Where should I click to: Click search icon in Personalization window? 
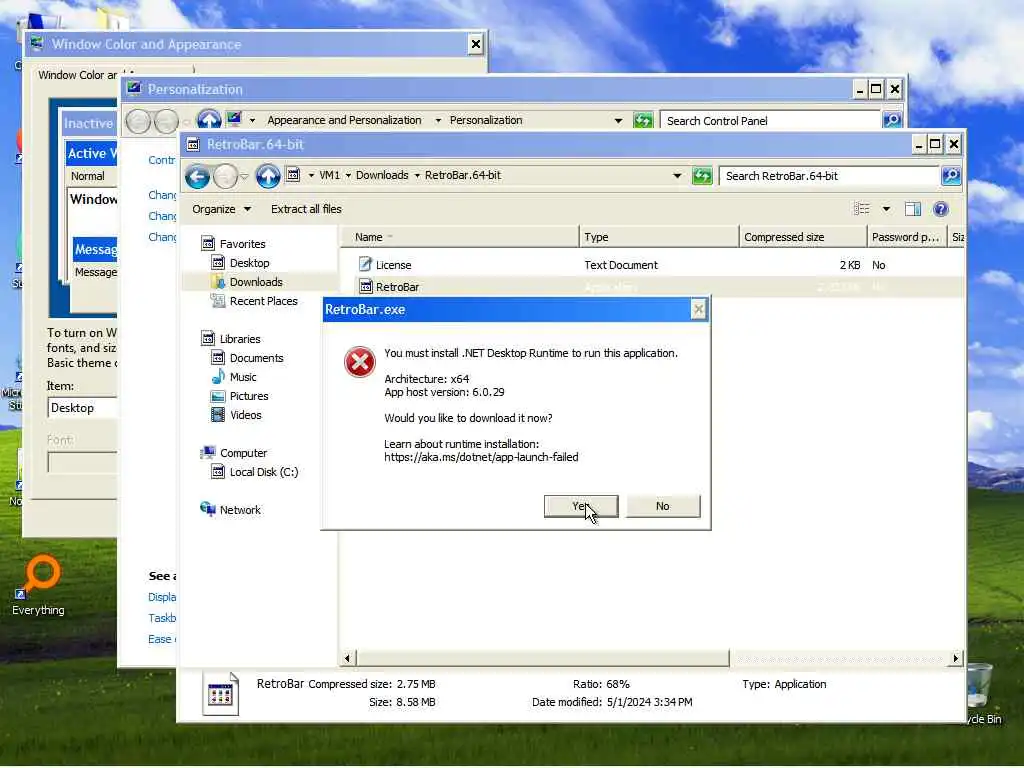[892, 120]
